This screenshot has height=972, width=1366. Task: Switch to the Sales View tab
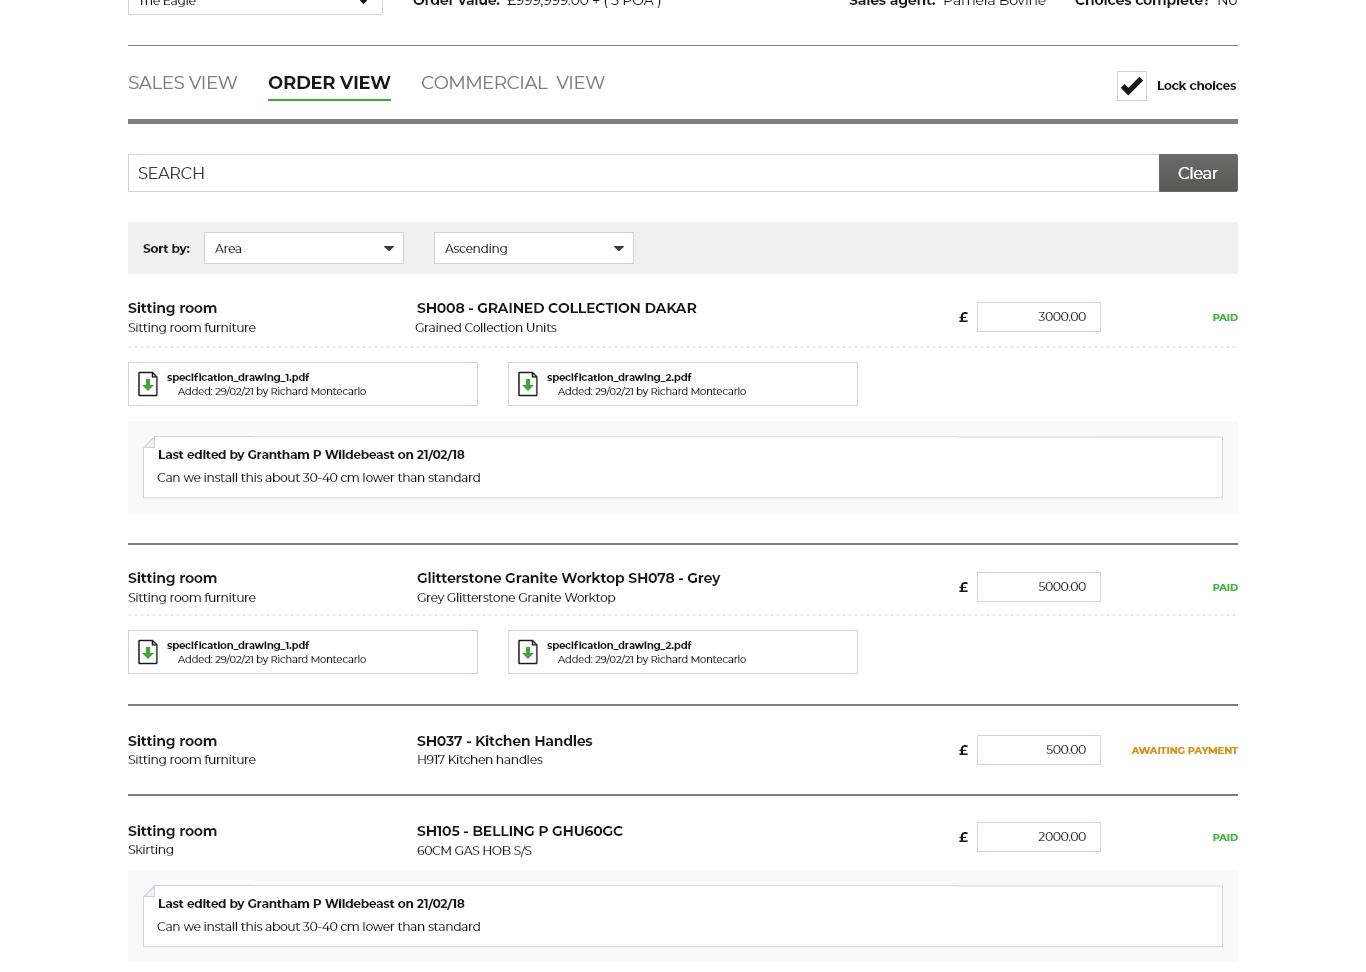pyautogui.click(x=182, y=83)
